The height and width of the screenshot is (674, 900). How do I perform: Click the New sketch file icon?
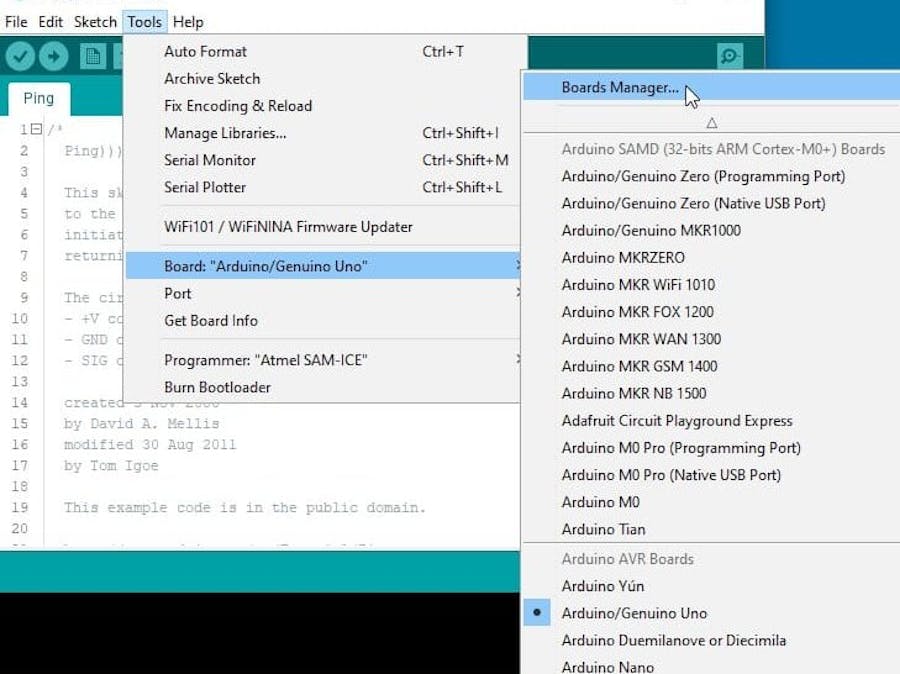93,56
